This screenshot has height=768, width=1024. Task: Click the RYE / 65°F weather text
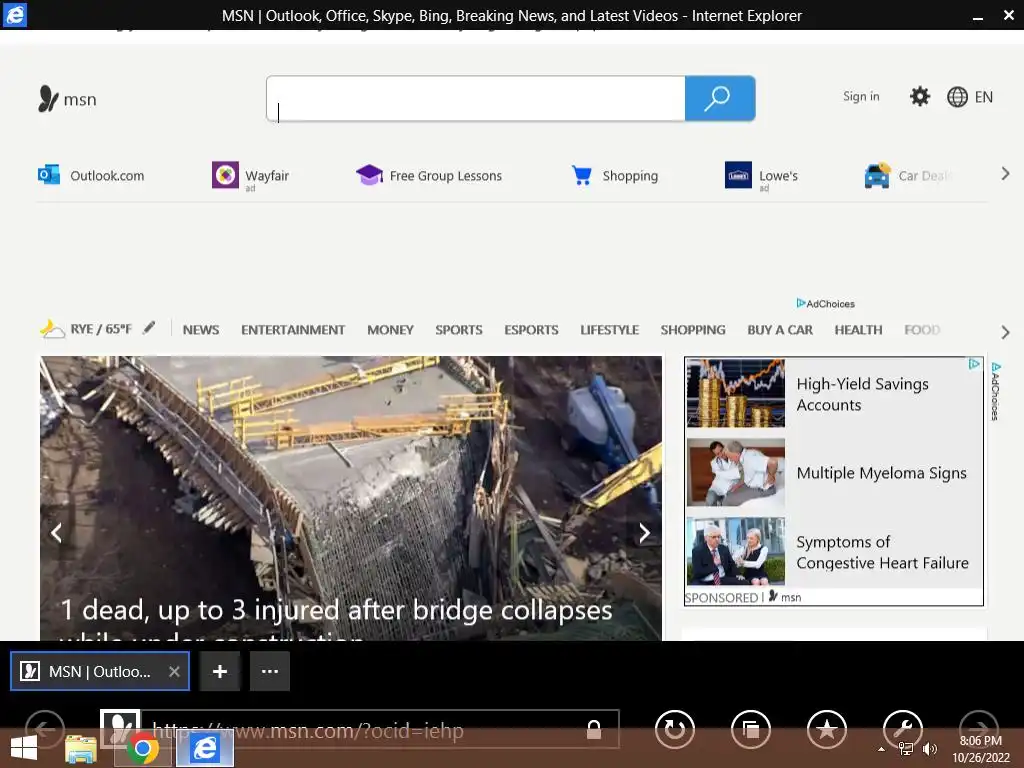coord(101,328)
